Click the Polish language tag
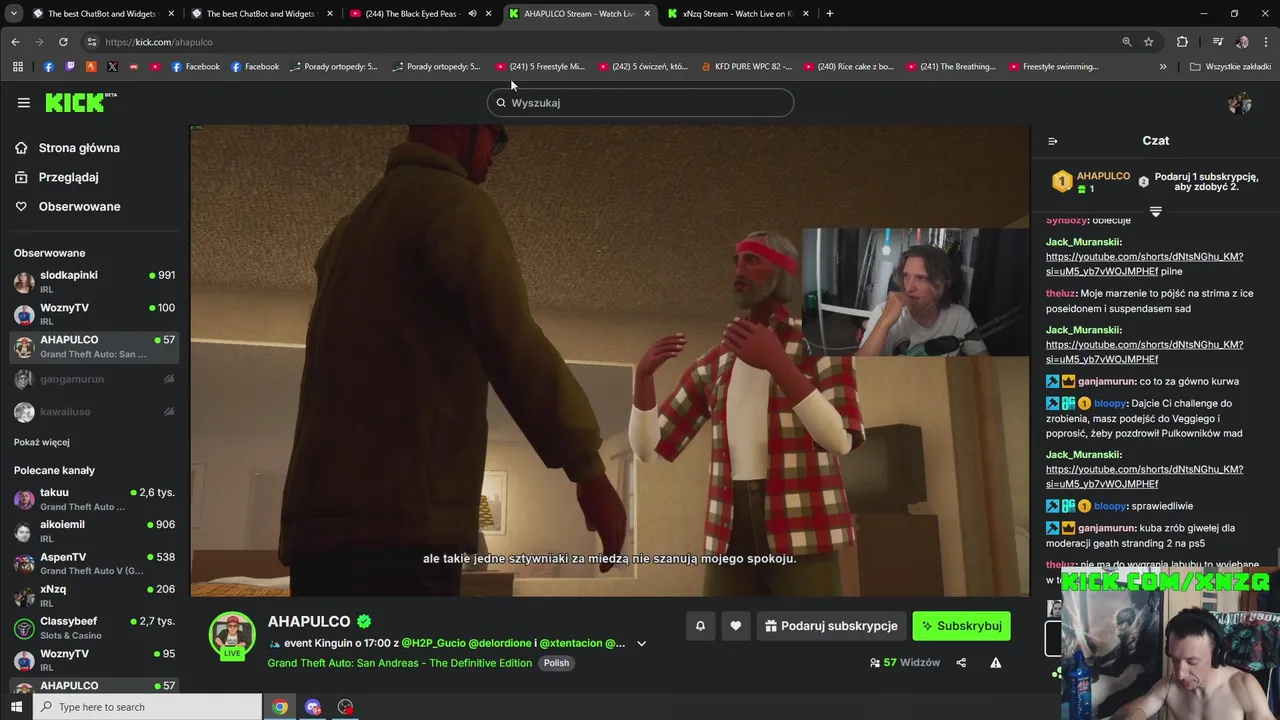Screen dimensions: 1280x720 pos(556,663)
